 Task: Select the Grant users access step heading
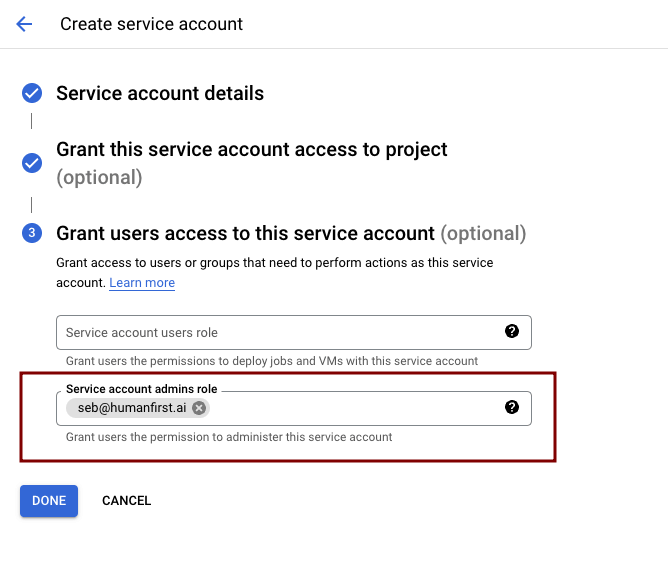(x=245, y=234)
